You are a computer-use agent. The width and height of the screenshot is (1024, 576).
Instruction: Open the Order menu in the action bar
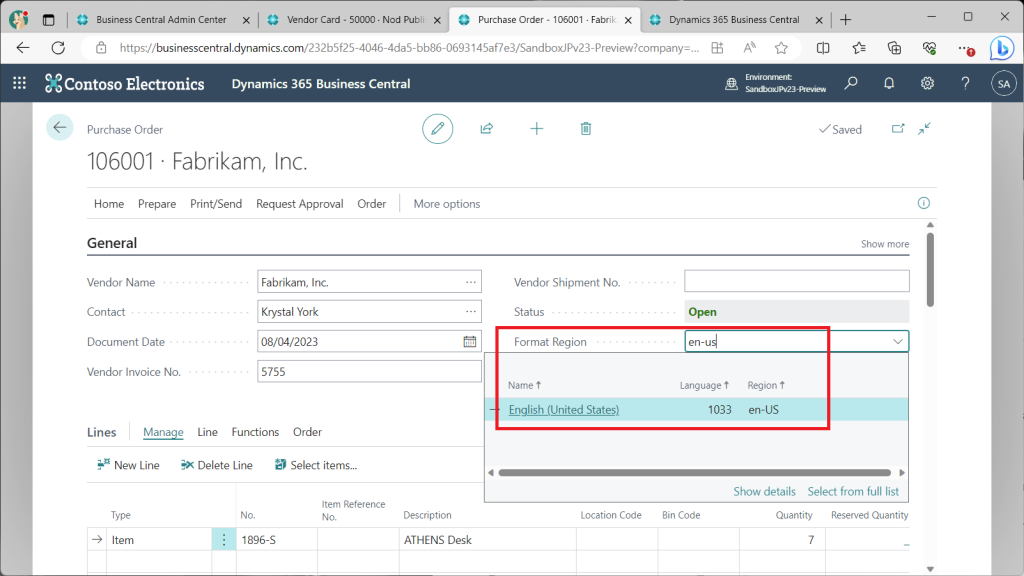pyautogui.click(x=372, y=204)
